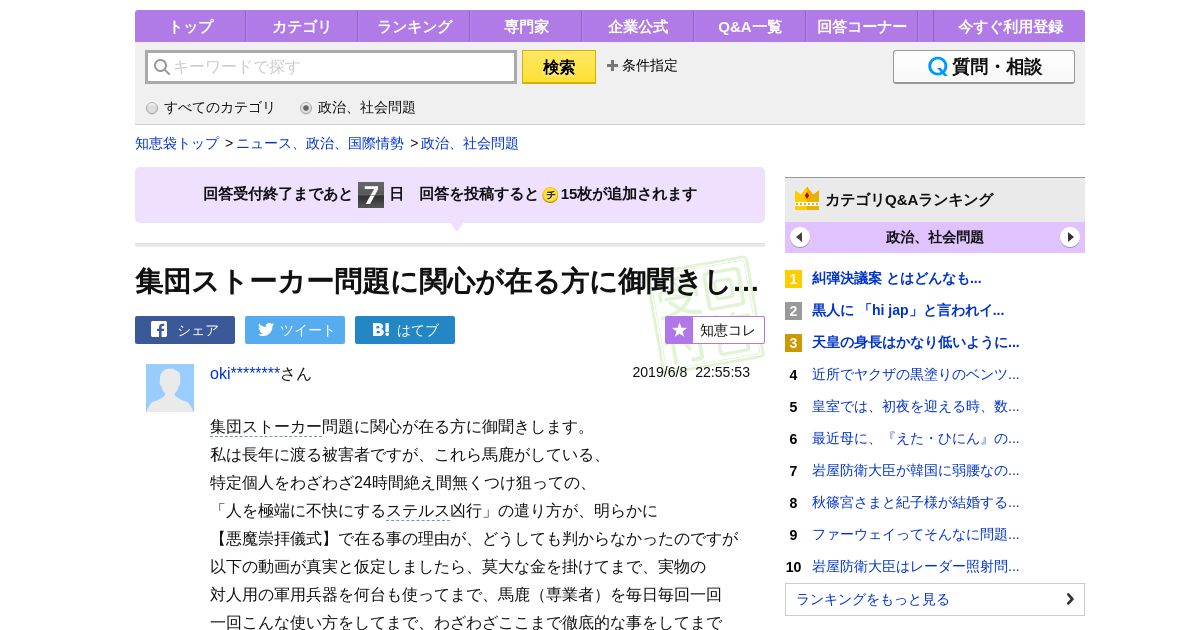
Task: Open the rank 1 question 糾弾決議案
Action: click(x=897, y=279)
